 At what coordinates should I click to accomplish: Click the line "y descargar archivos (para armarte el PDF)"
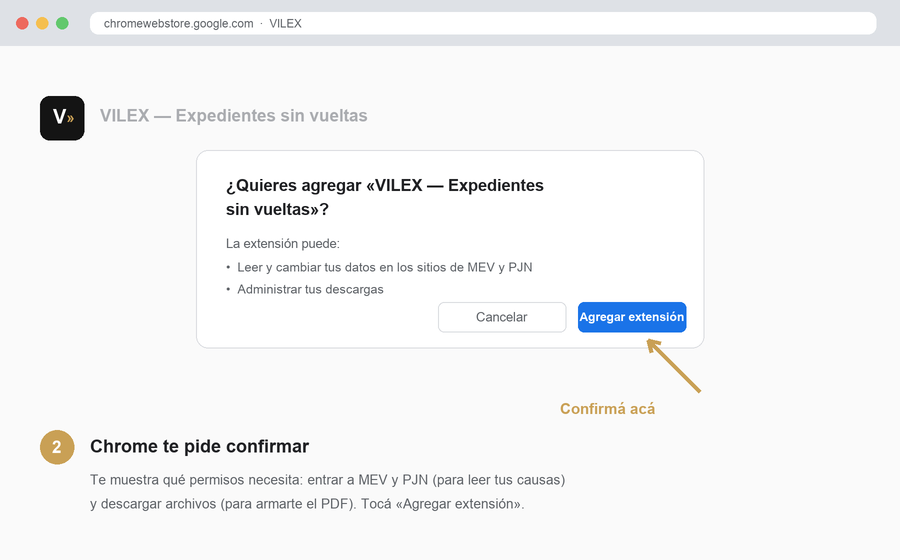(x=307, y=504)
